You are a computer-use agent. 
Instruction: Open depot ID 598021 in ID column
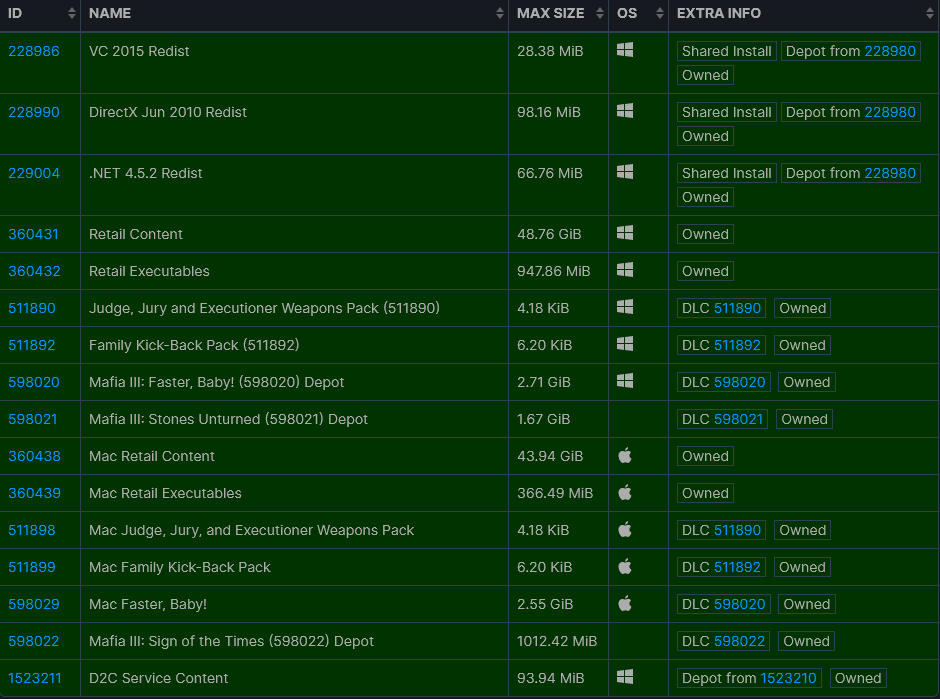coord(33,420)
